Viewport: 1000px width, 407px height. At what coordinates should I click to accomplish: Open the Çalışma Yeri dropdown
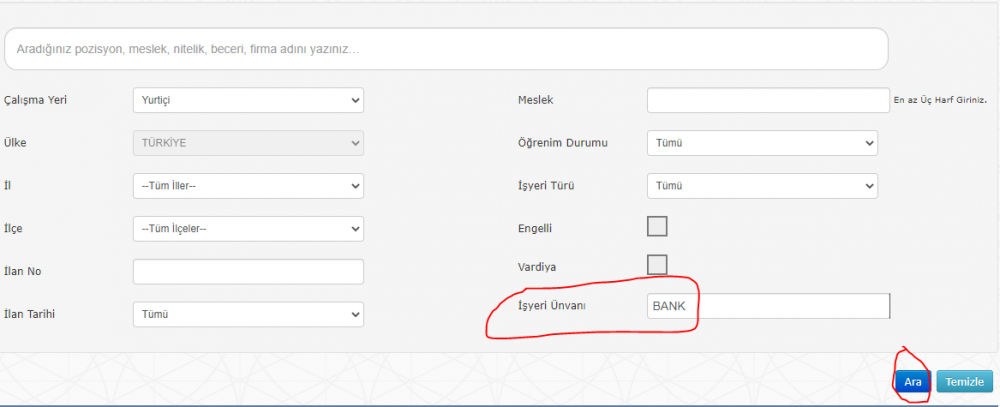tap(248, 100)
